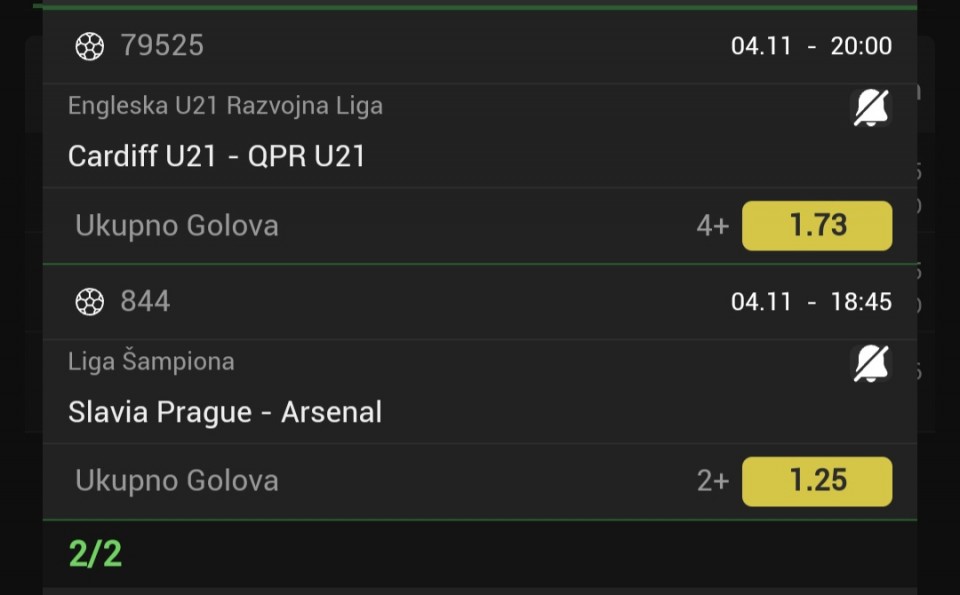The image size is (960, 595).
Task: Click the green 2/2 counter
Action: [95, 554]
